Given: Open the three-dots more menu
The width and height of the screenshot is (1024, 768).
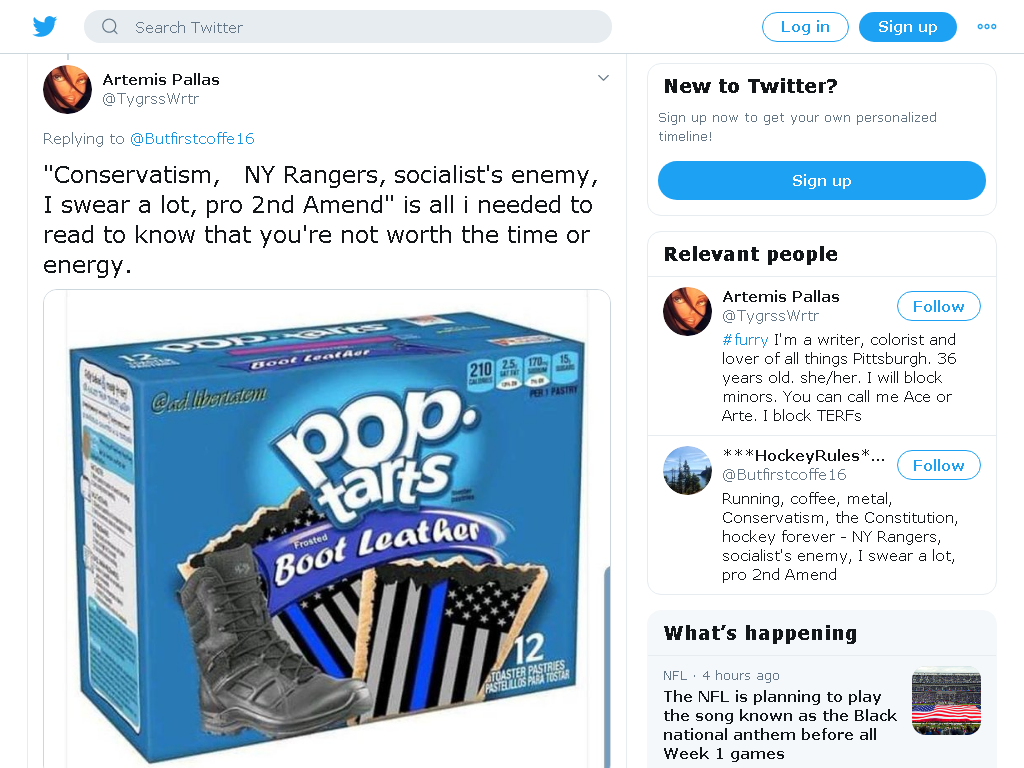Looking at the screenshot, I should 986,27.
